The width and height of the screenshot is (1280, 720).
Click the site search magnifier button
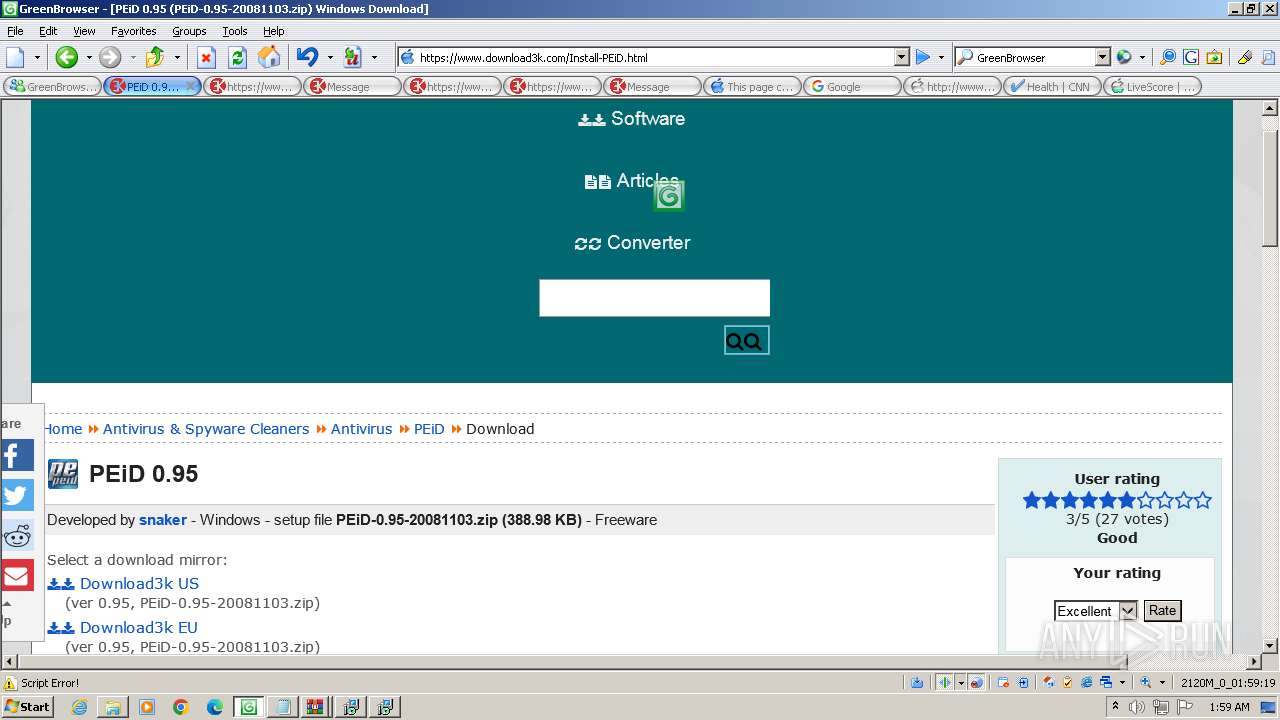coord(746,340)
